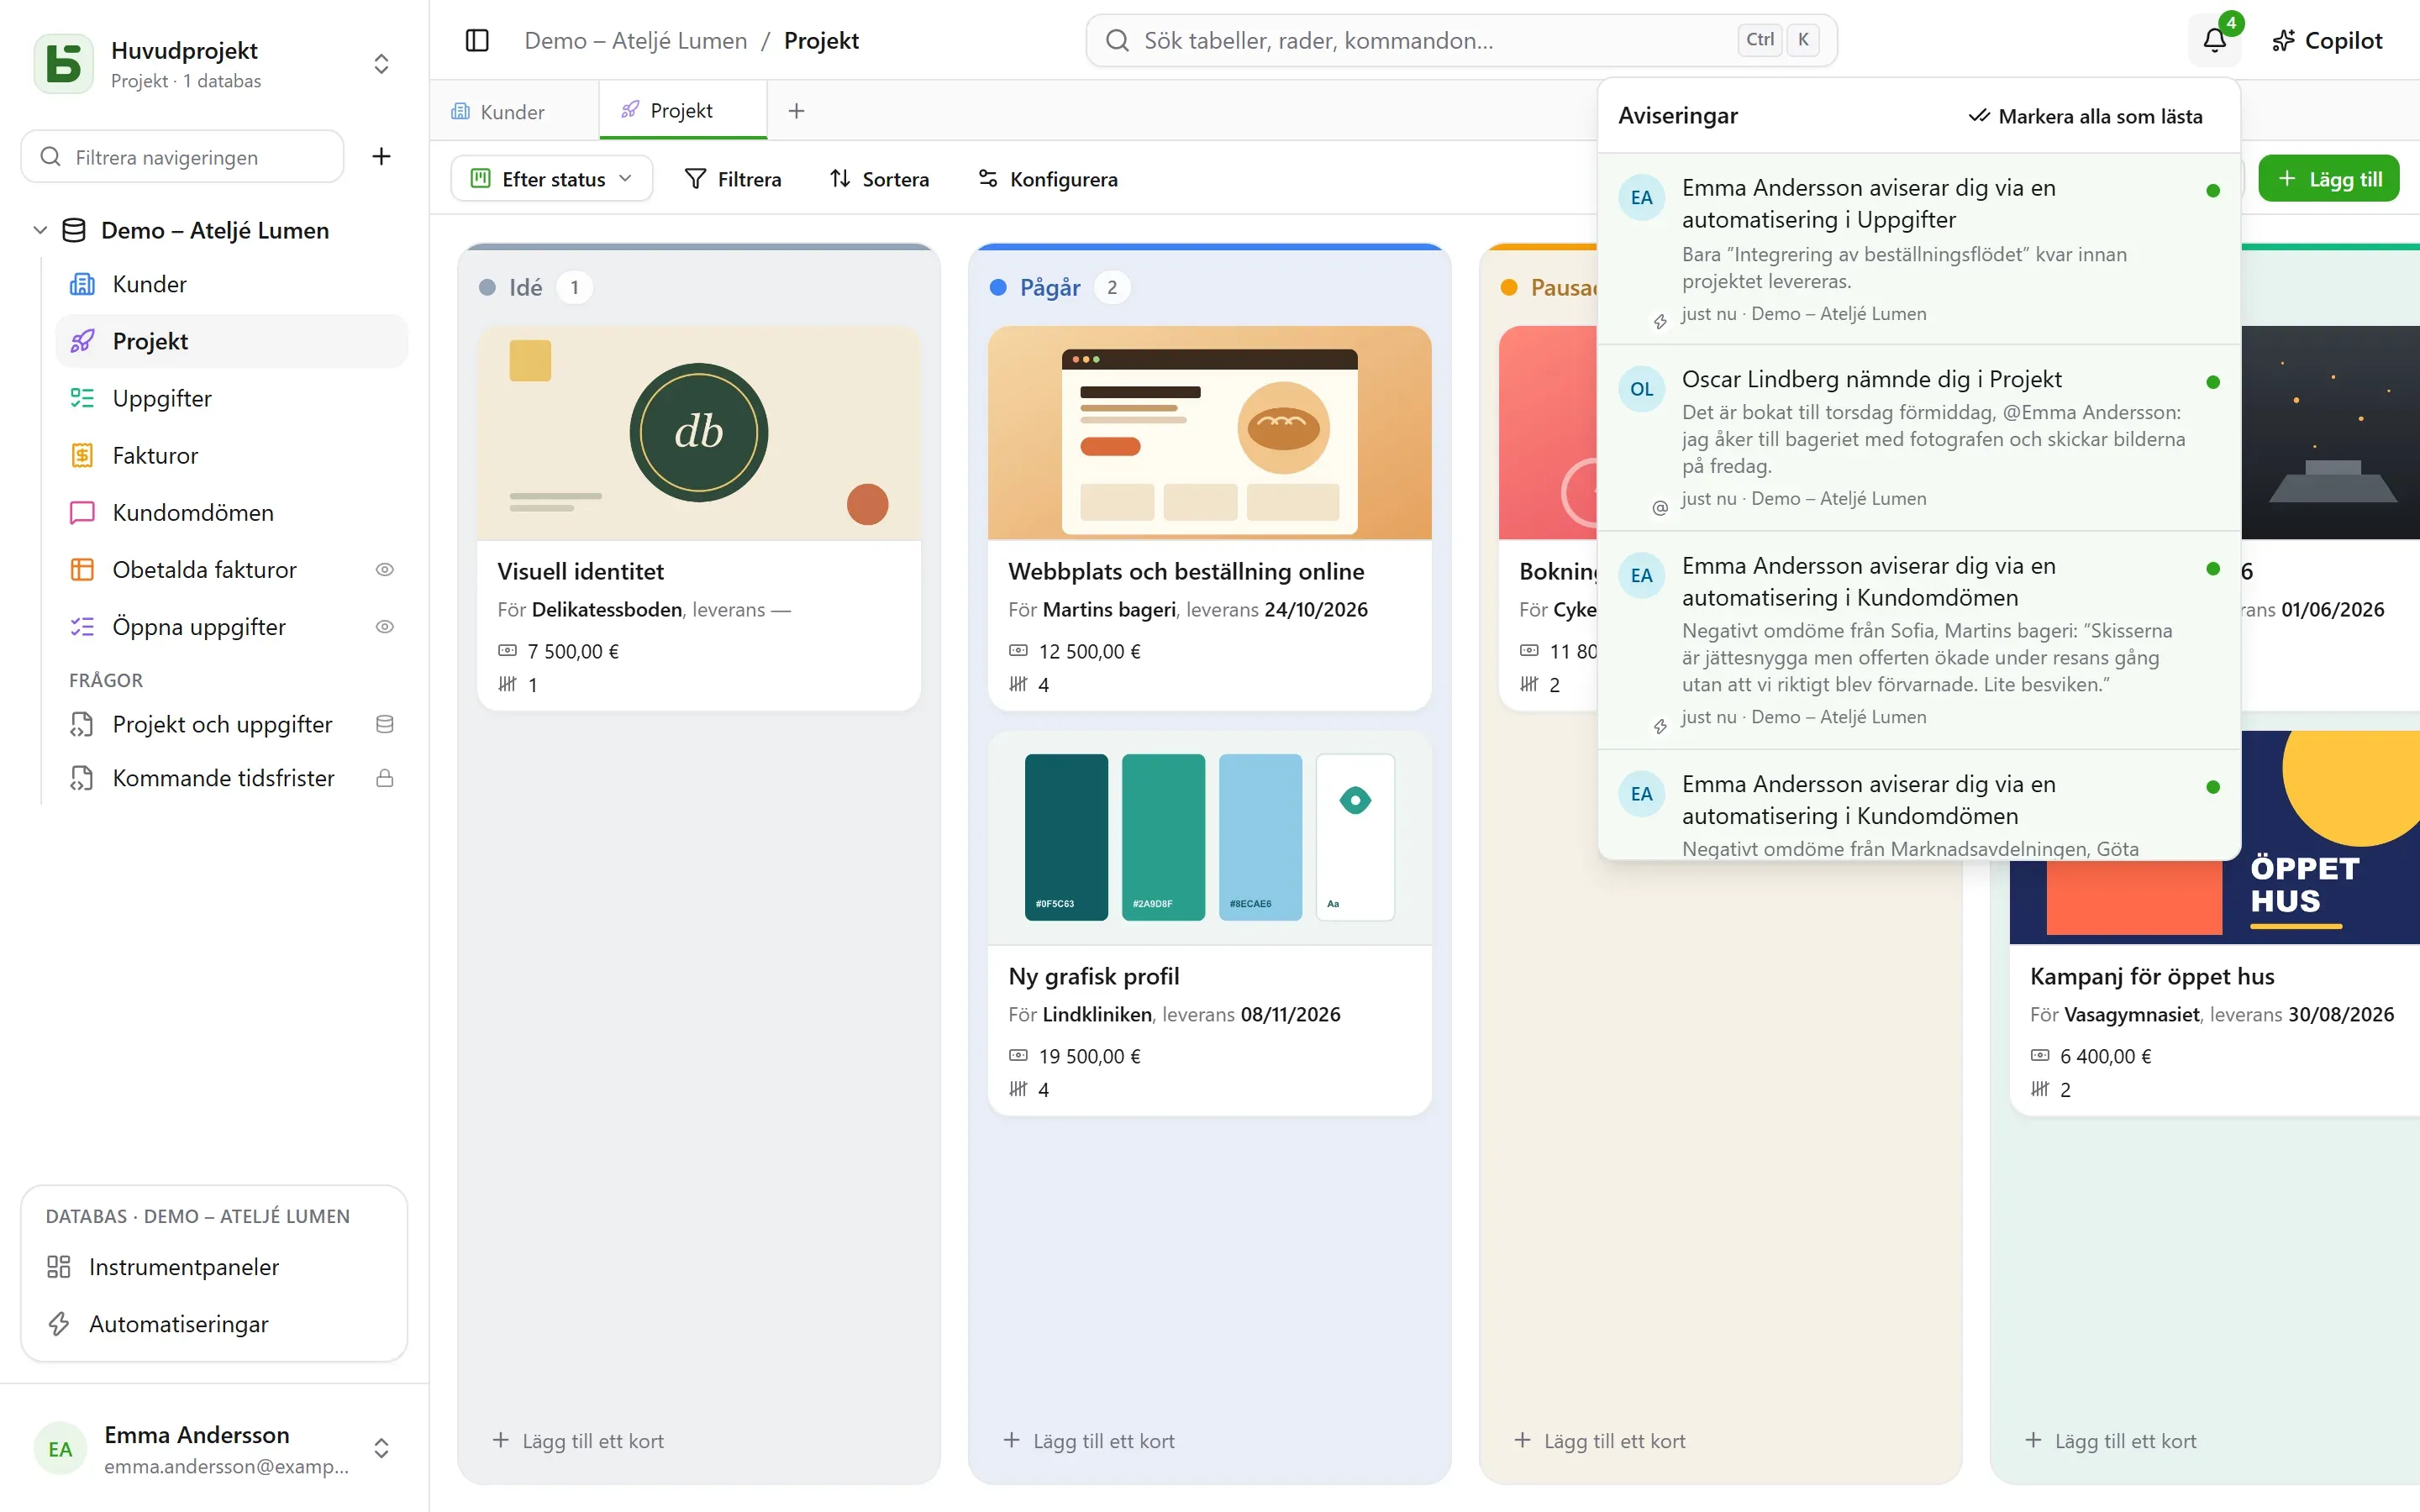
Task: Toggle unread dot on Marknadsavdelningen notification
Action: click(x=2213, y=787)
